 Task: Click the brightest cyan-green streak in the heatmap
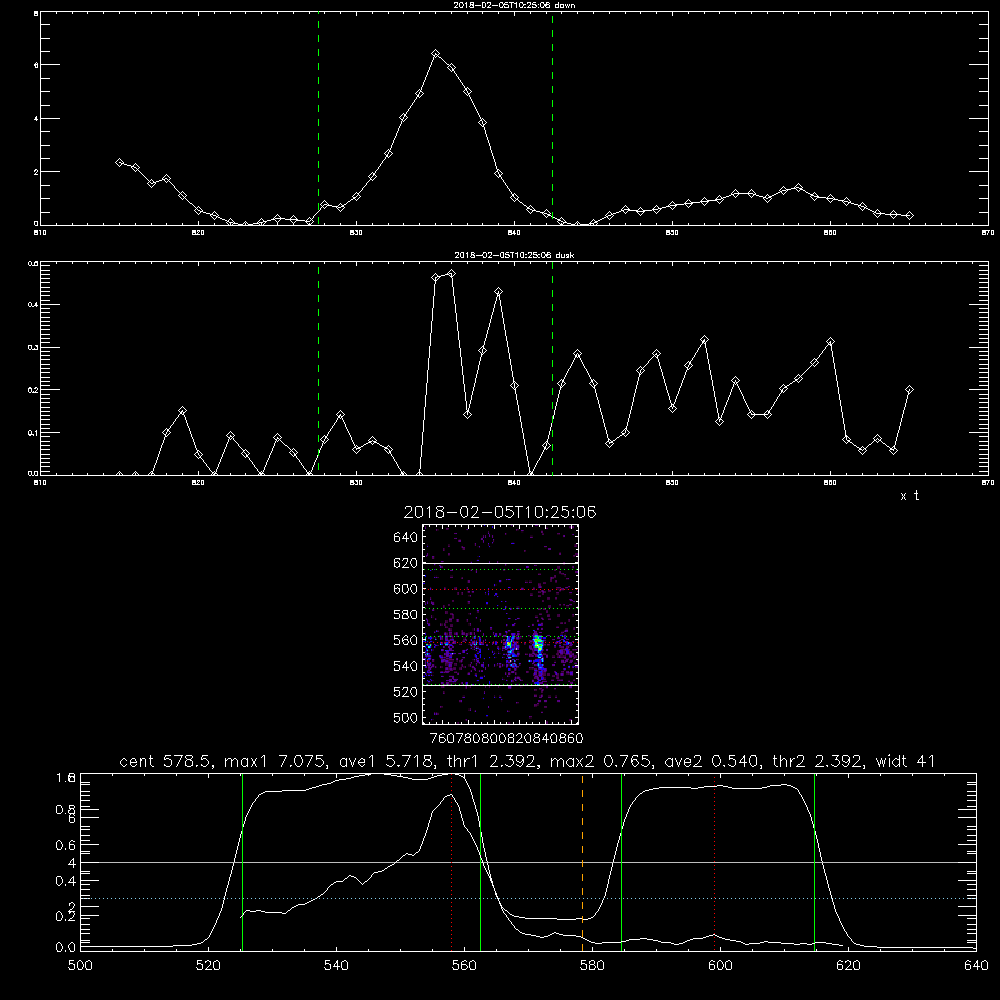tap(538, 645)
